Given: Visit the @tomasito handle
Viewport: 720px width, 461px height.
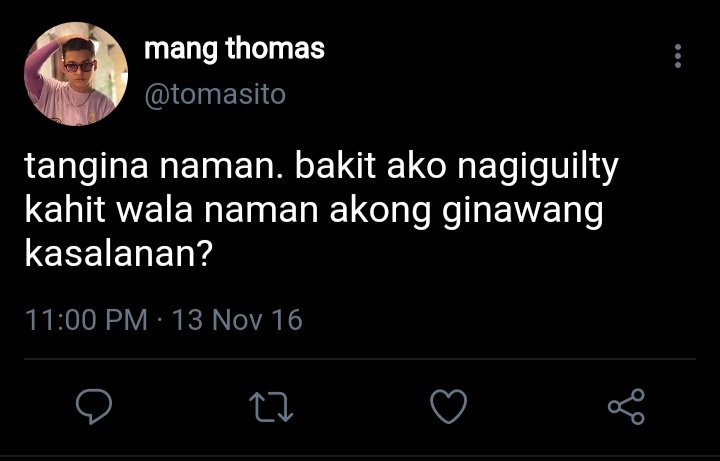Looking at the screenshot, I should point(215,95).
